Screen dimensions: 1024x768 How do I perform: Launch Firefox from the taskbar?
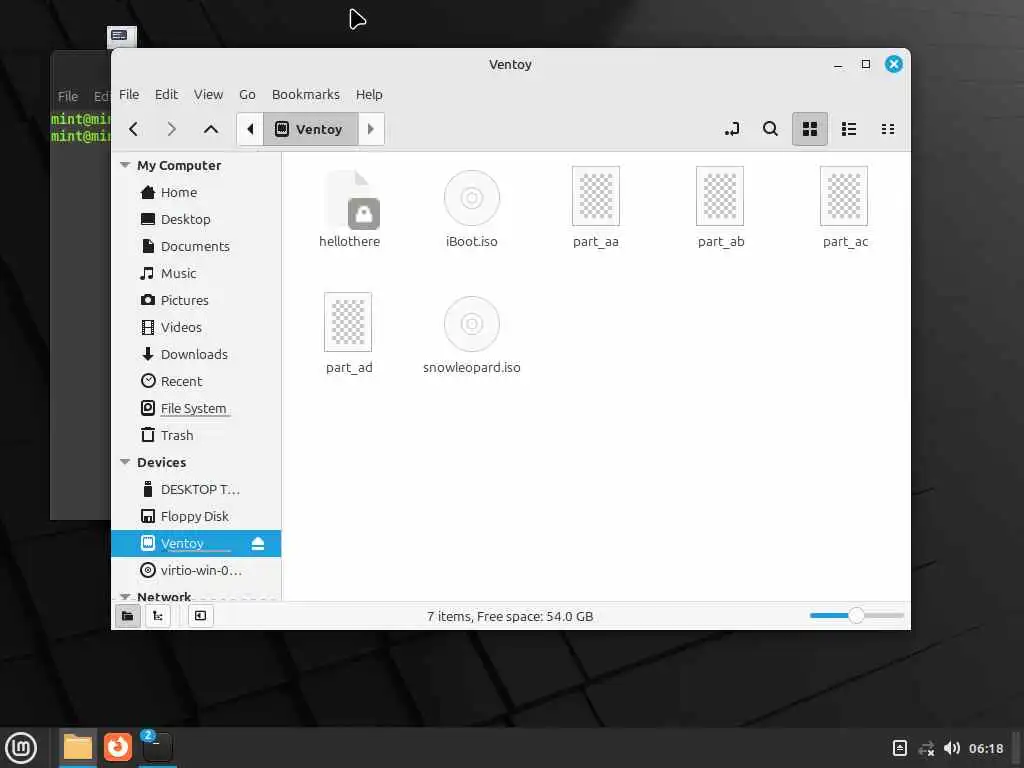coord(118,748)
